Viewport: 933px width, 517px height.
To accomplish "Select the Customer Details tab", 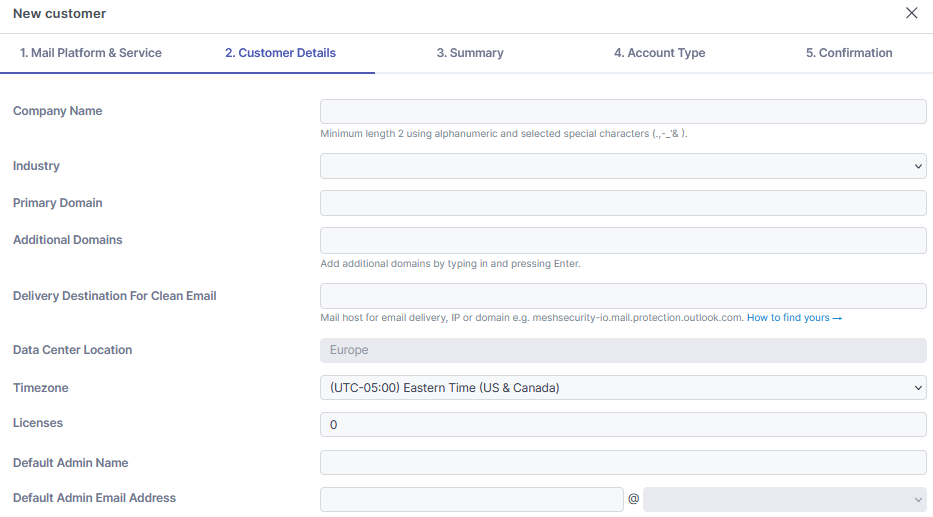I will click(280, 53).
